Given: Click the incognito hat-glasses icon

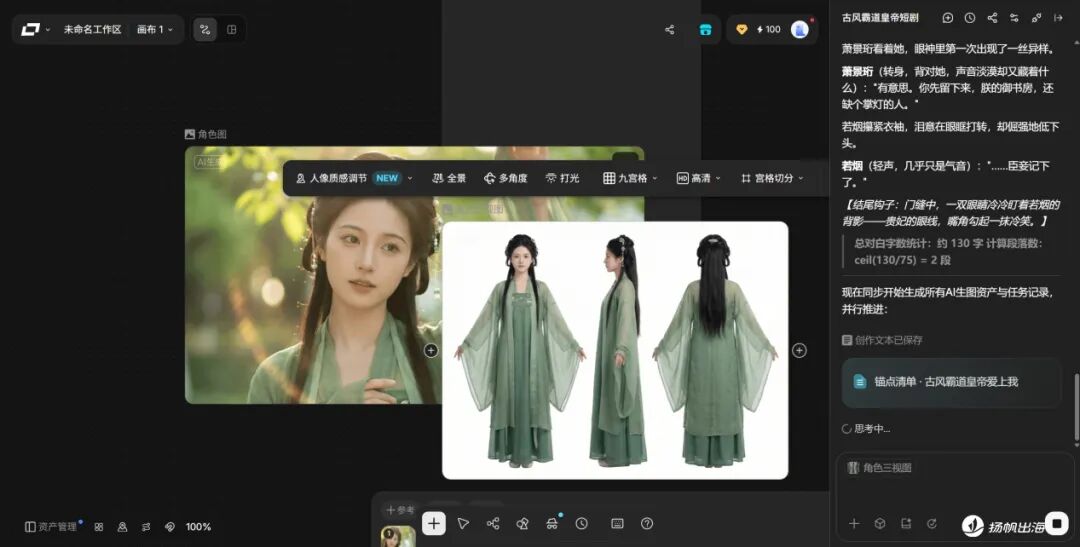Looking at the screenshot, I should coord(552,524).
